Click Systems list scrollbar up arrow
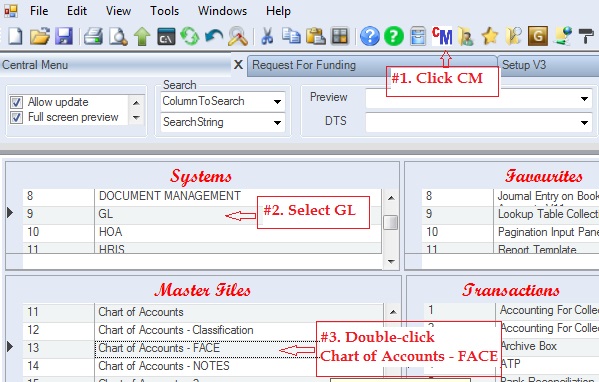599x382 pixels. 391,198
